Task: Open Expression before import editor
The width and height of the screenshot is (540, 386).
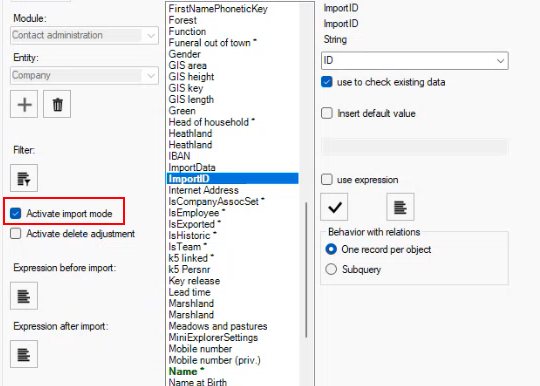Action: coord(24,296)
